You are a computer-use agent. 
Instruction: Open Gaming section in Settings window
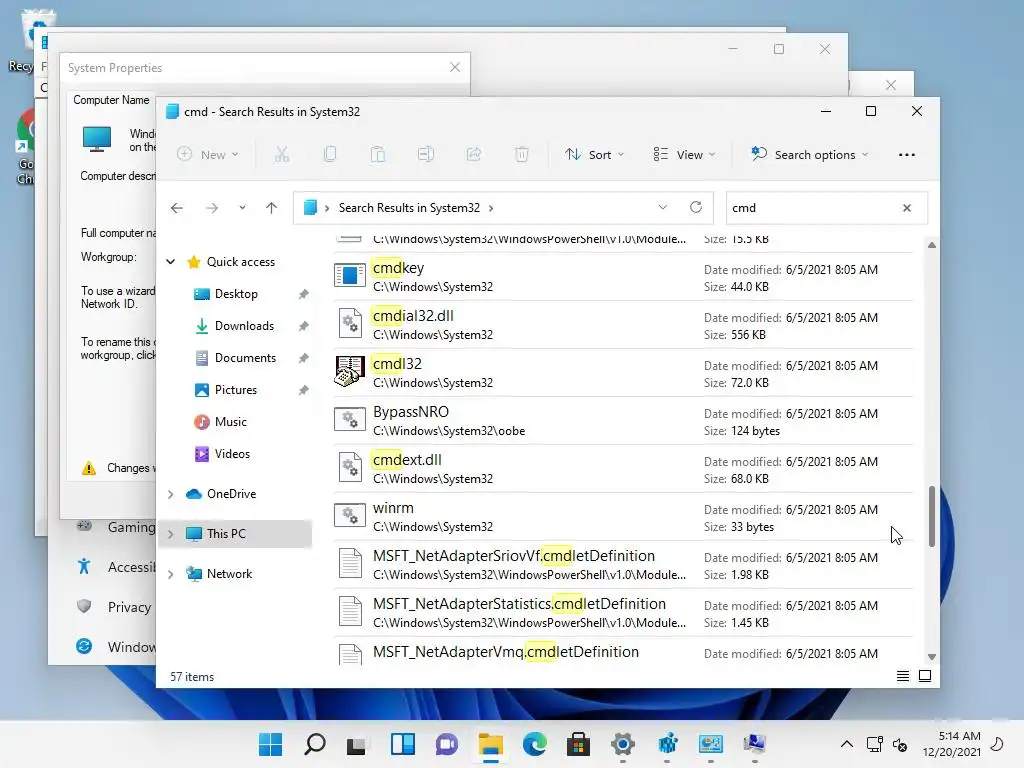(131, 527)
